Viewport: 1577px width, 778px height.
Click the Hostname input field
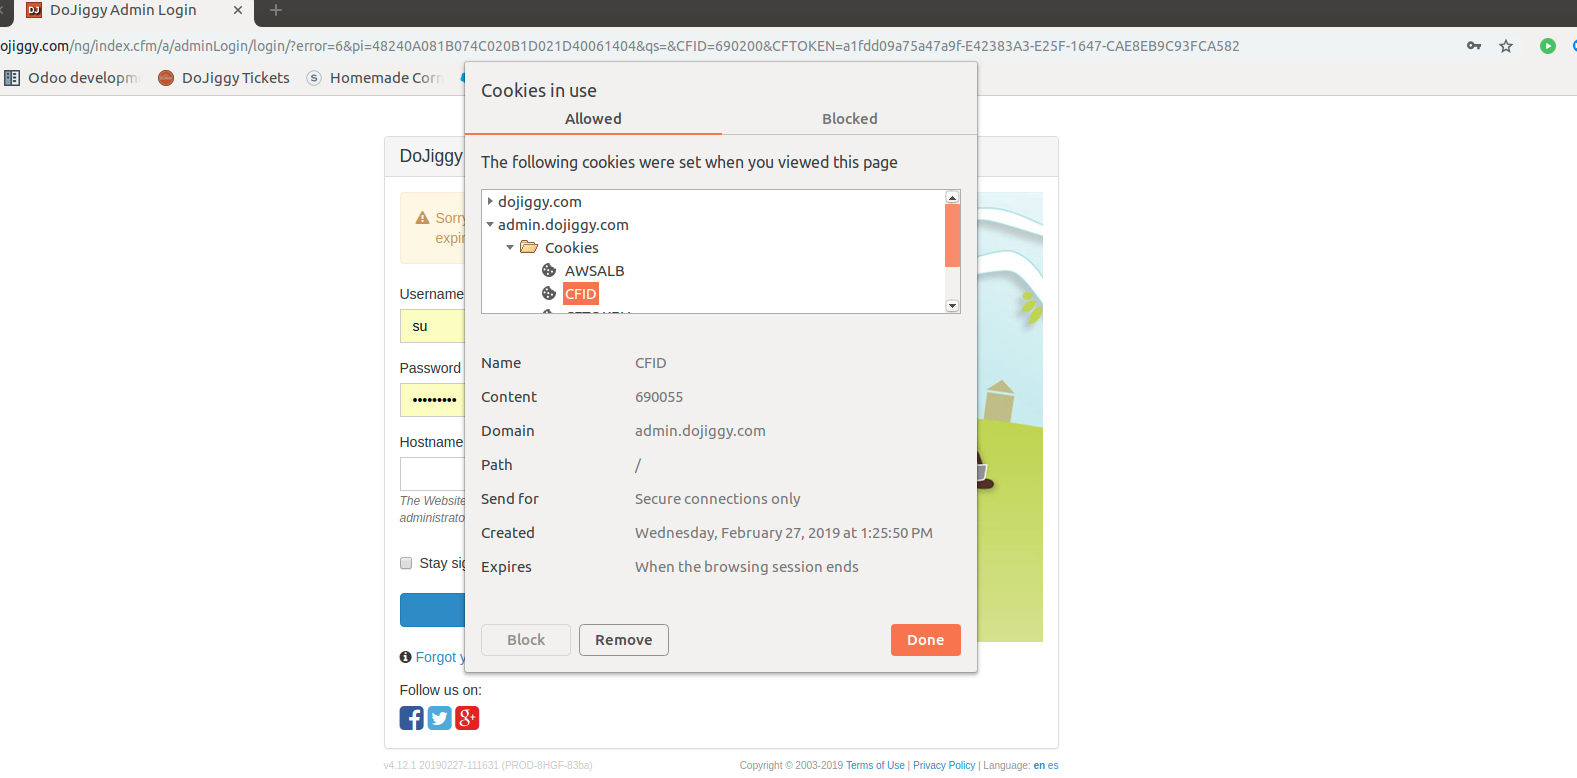click(432, 474)
